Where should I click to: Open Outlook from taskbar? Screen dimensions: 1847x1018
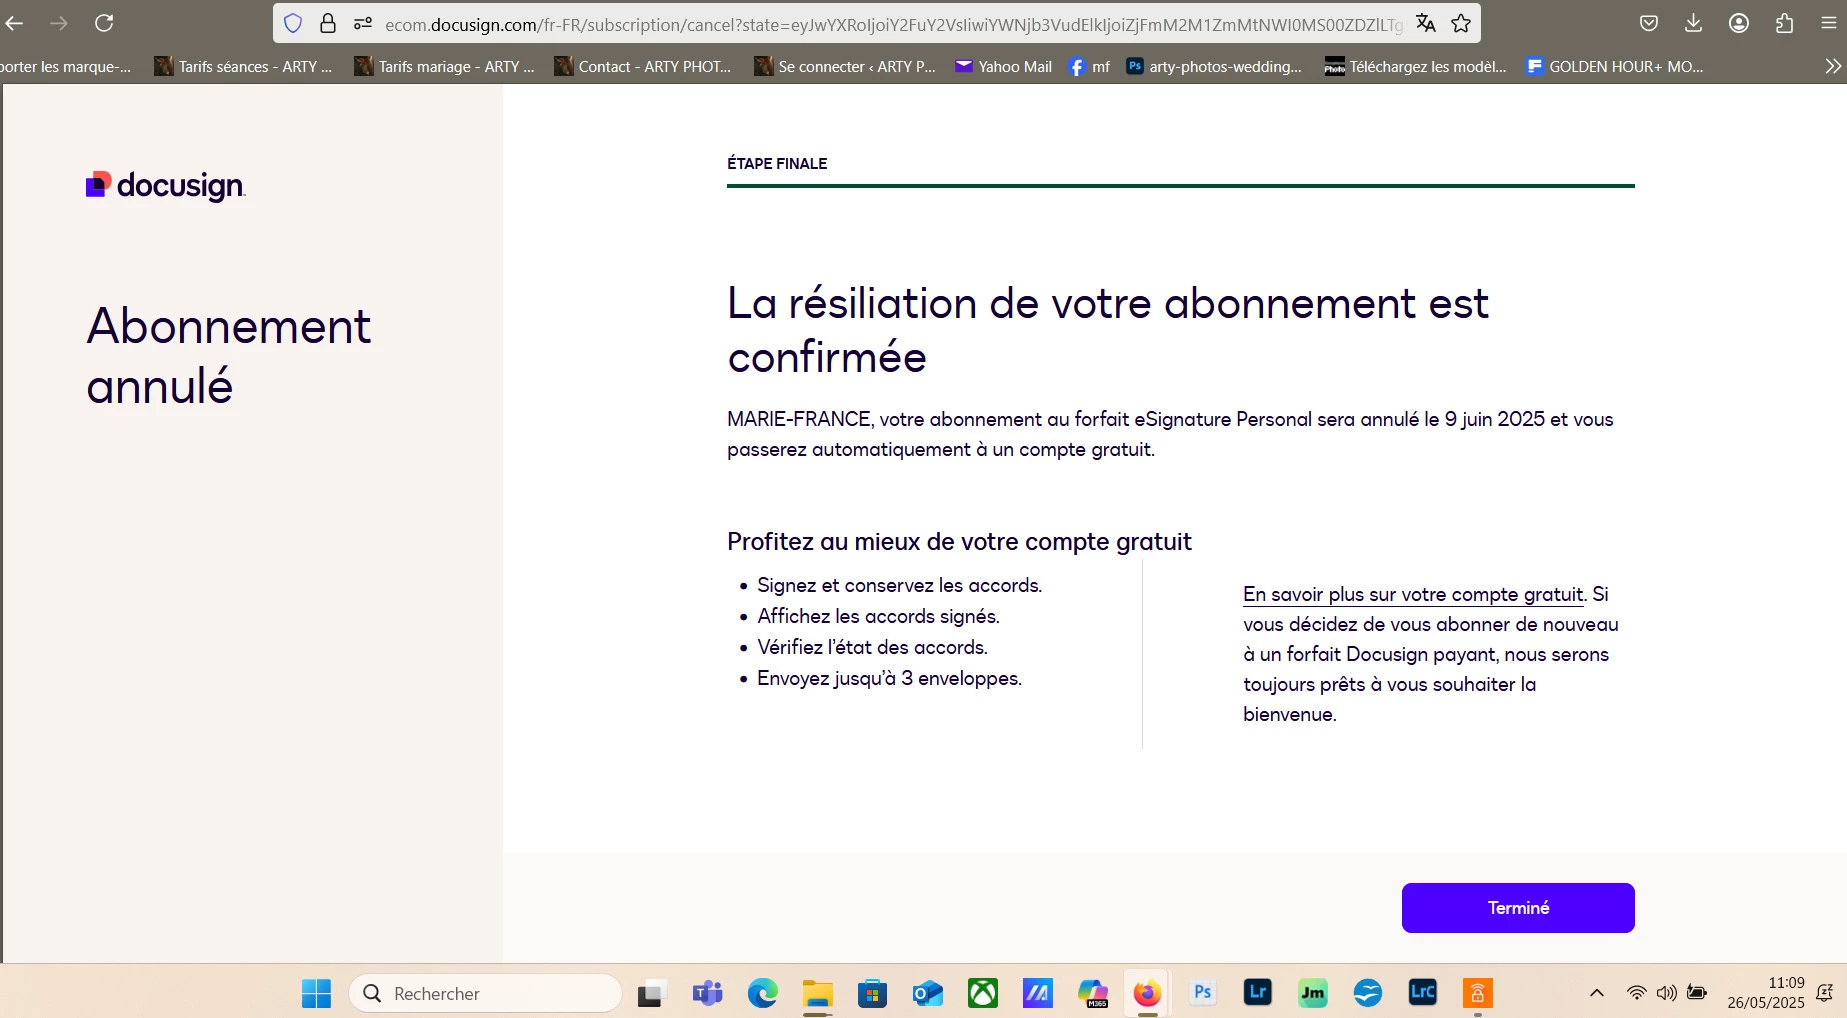[x=927, y=993]
